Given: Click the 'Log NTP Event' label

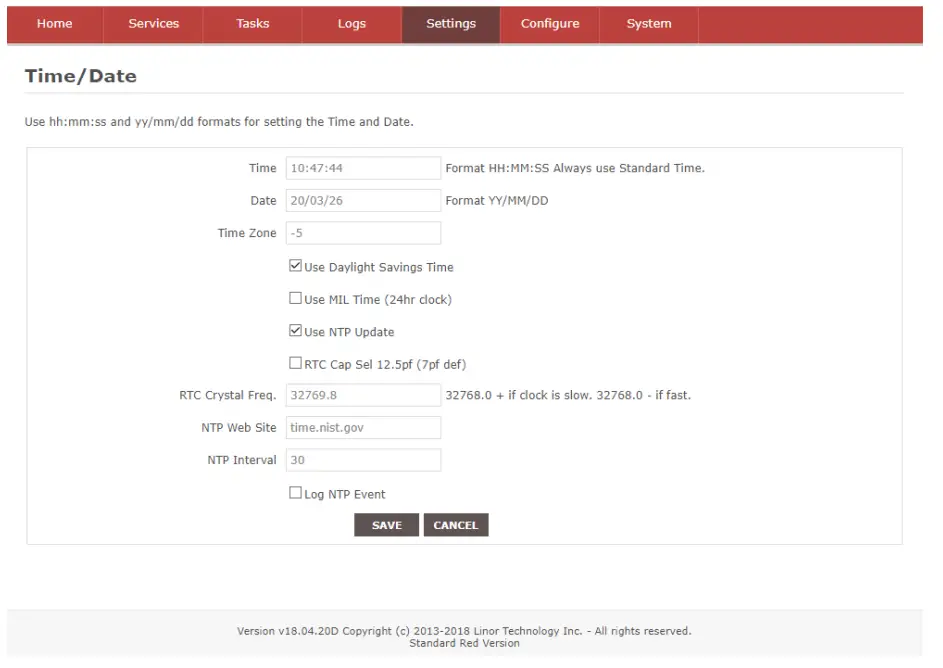Looking at the screenshot, I should click(345, 495).
